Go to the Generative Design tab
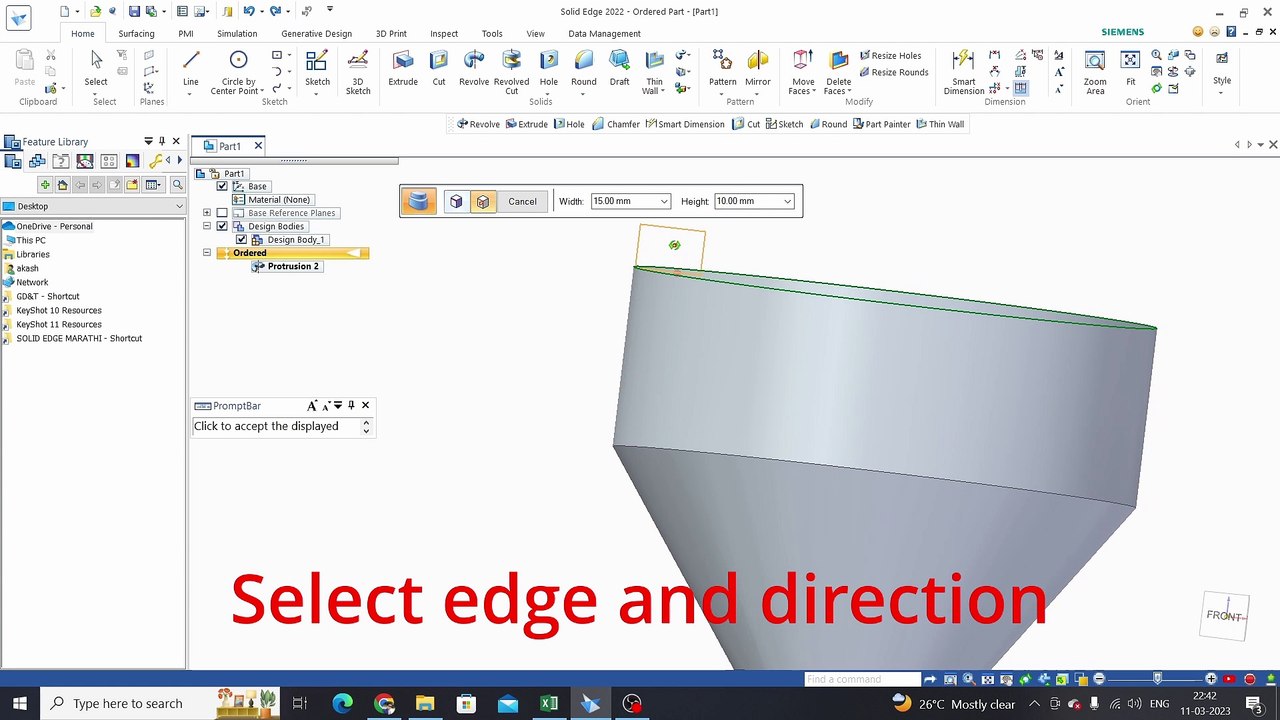The image size is (1280, 720). (316, 34)
